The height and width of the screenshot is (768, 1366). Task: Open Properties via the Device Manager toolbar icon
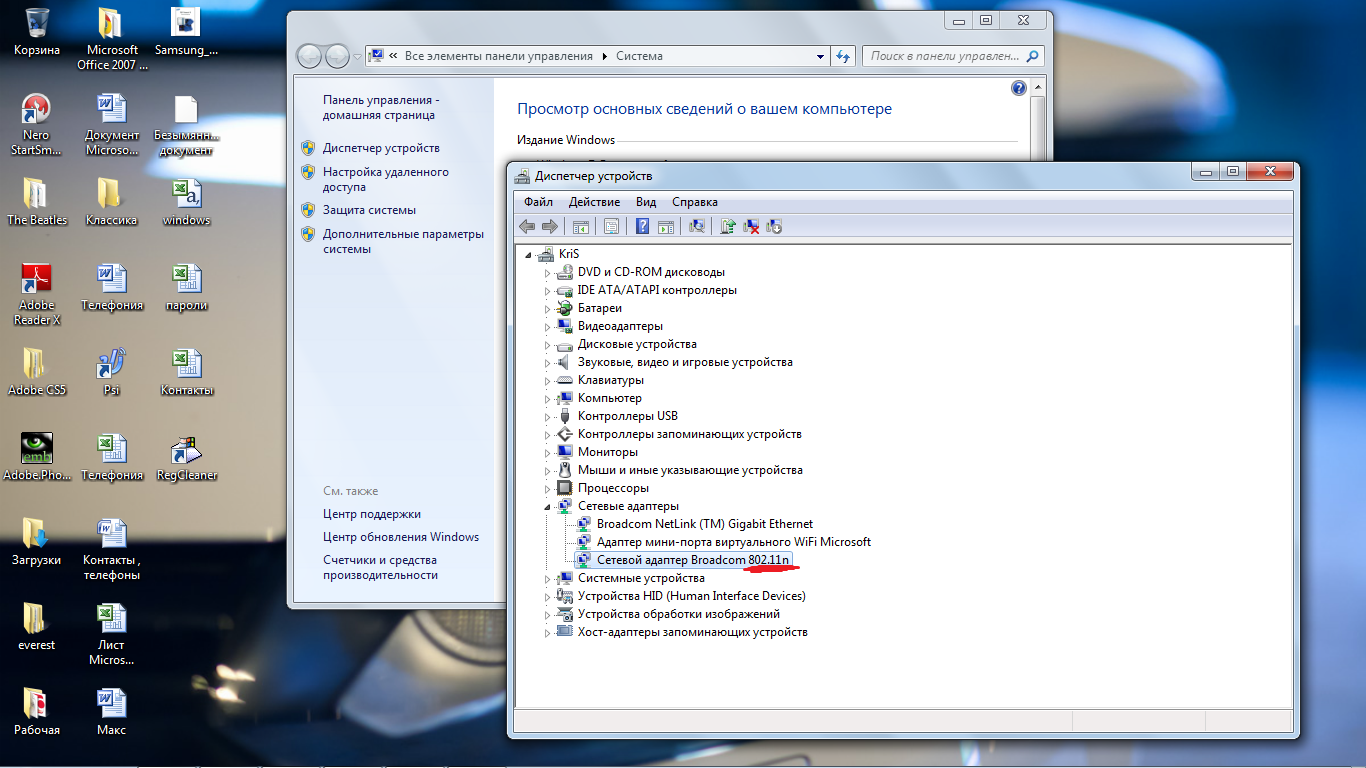[x=612, y=227]
